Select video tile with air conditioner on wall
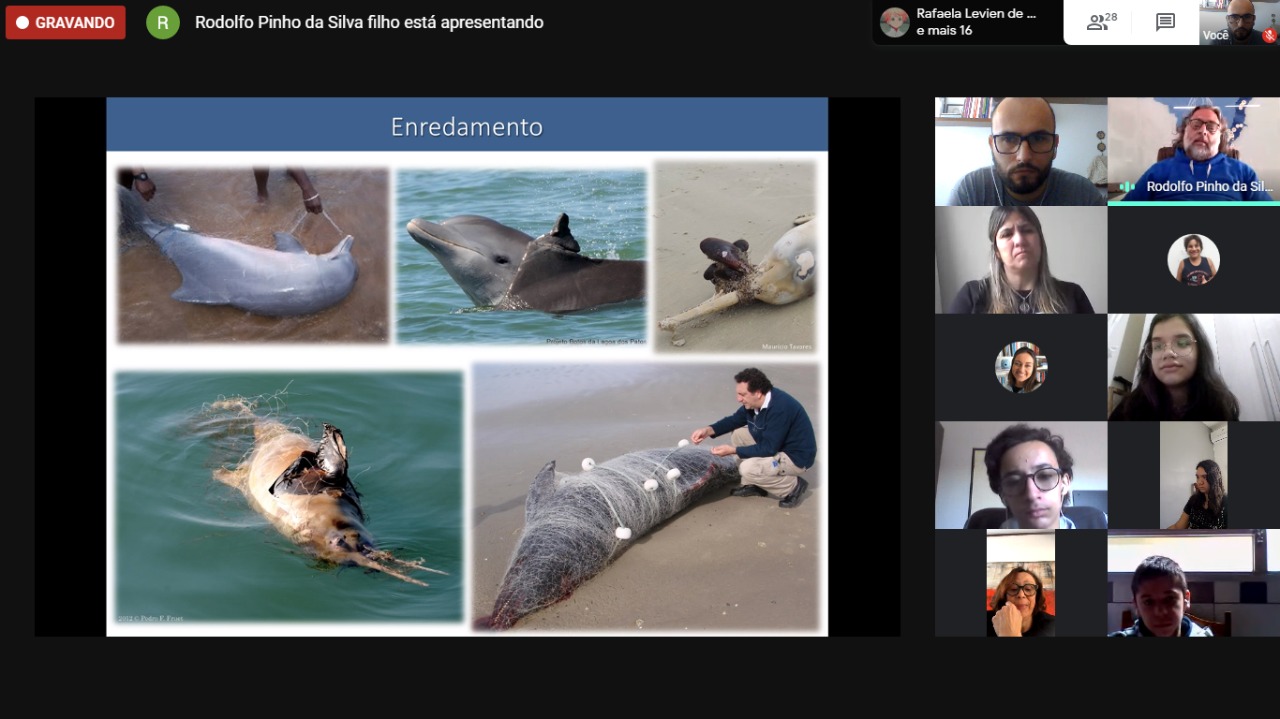The width and height of the screenshot is (1280, 719). [x=1193, y=475]
